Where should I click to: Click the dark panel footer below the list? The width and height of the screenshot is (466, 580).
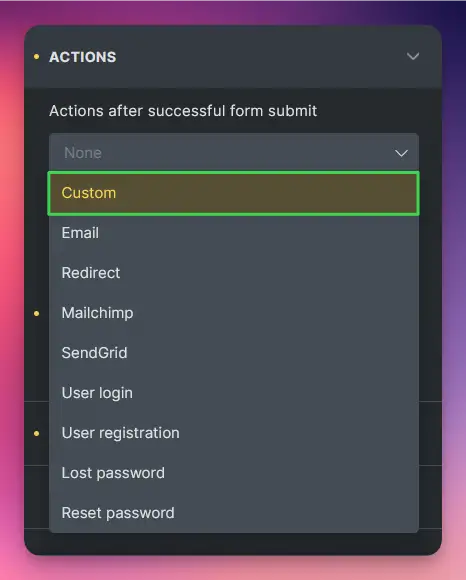click(x=233, y=542)
